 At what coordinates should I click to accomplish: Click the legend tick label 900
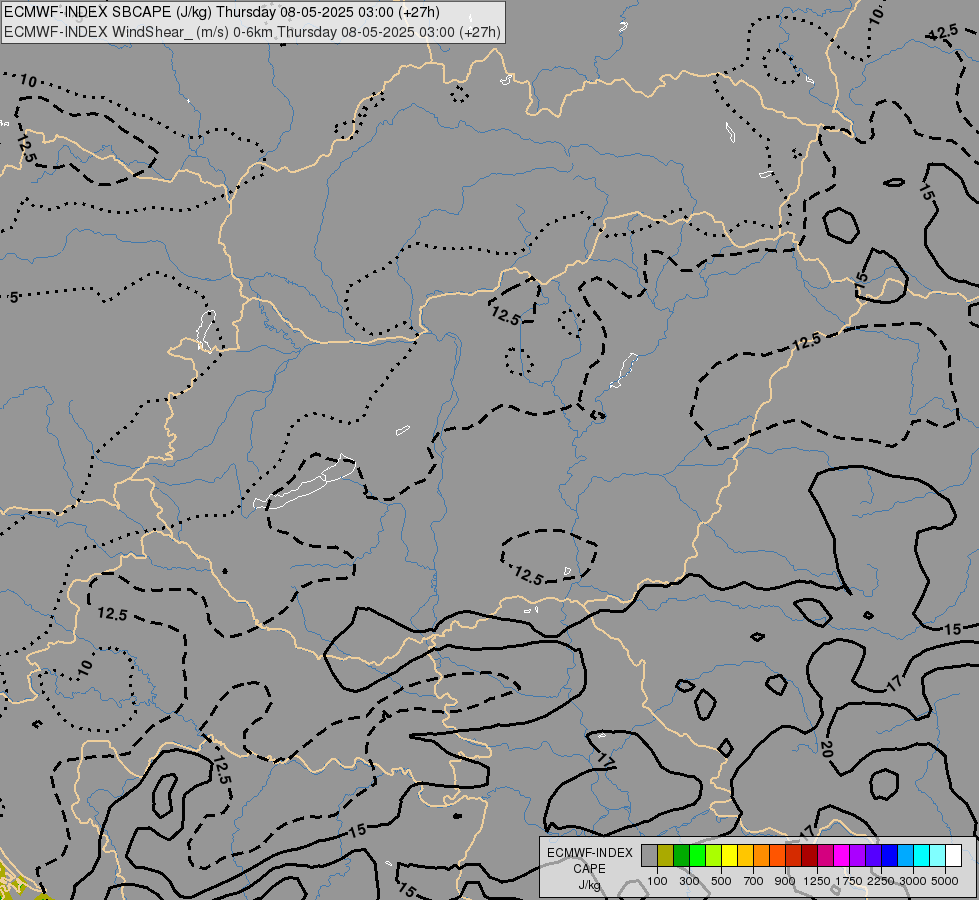[785, 881]
